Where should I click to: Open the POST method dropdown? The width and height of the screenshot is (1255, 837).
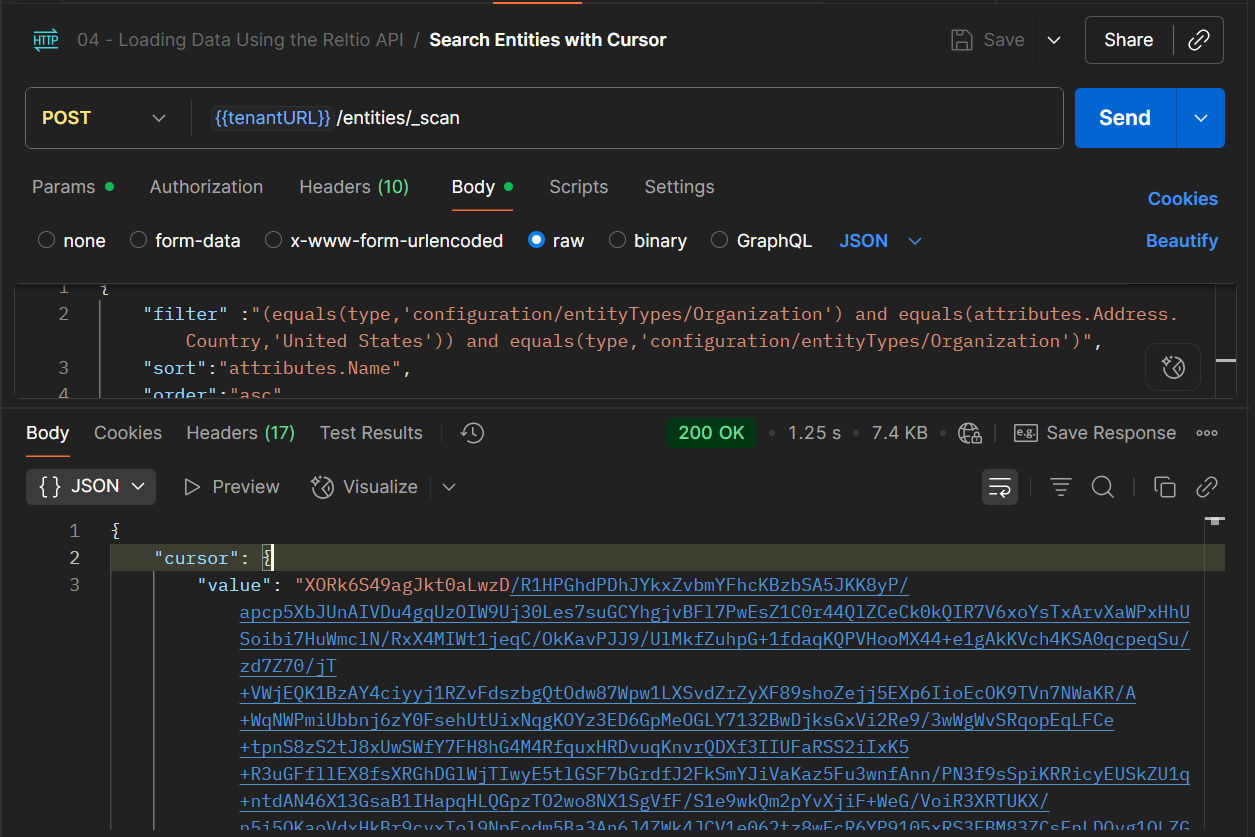pos(104,118)
